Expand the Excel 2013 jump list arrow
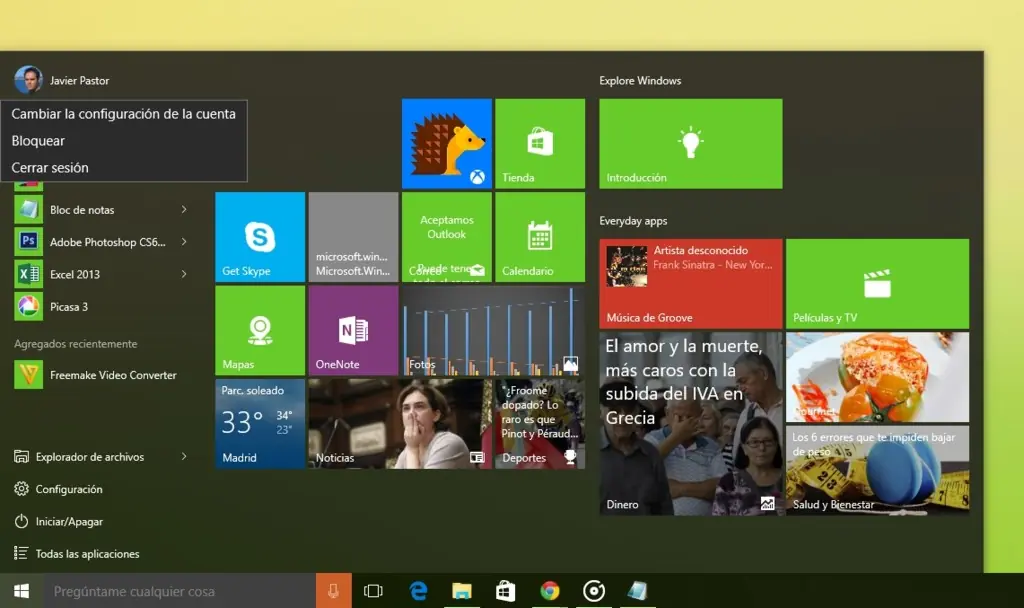This screenshot has width=1024, height=608. pyautogui.click(x=184, y=274)
